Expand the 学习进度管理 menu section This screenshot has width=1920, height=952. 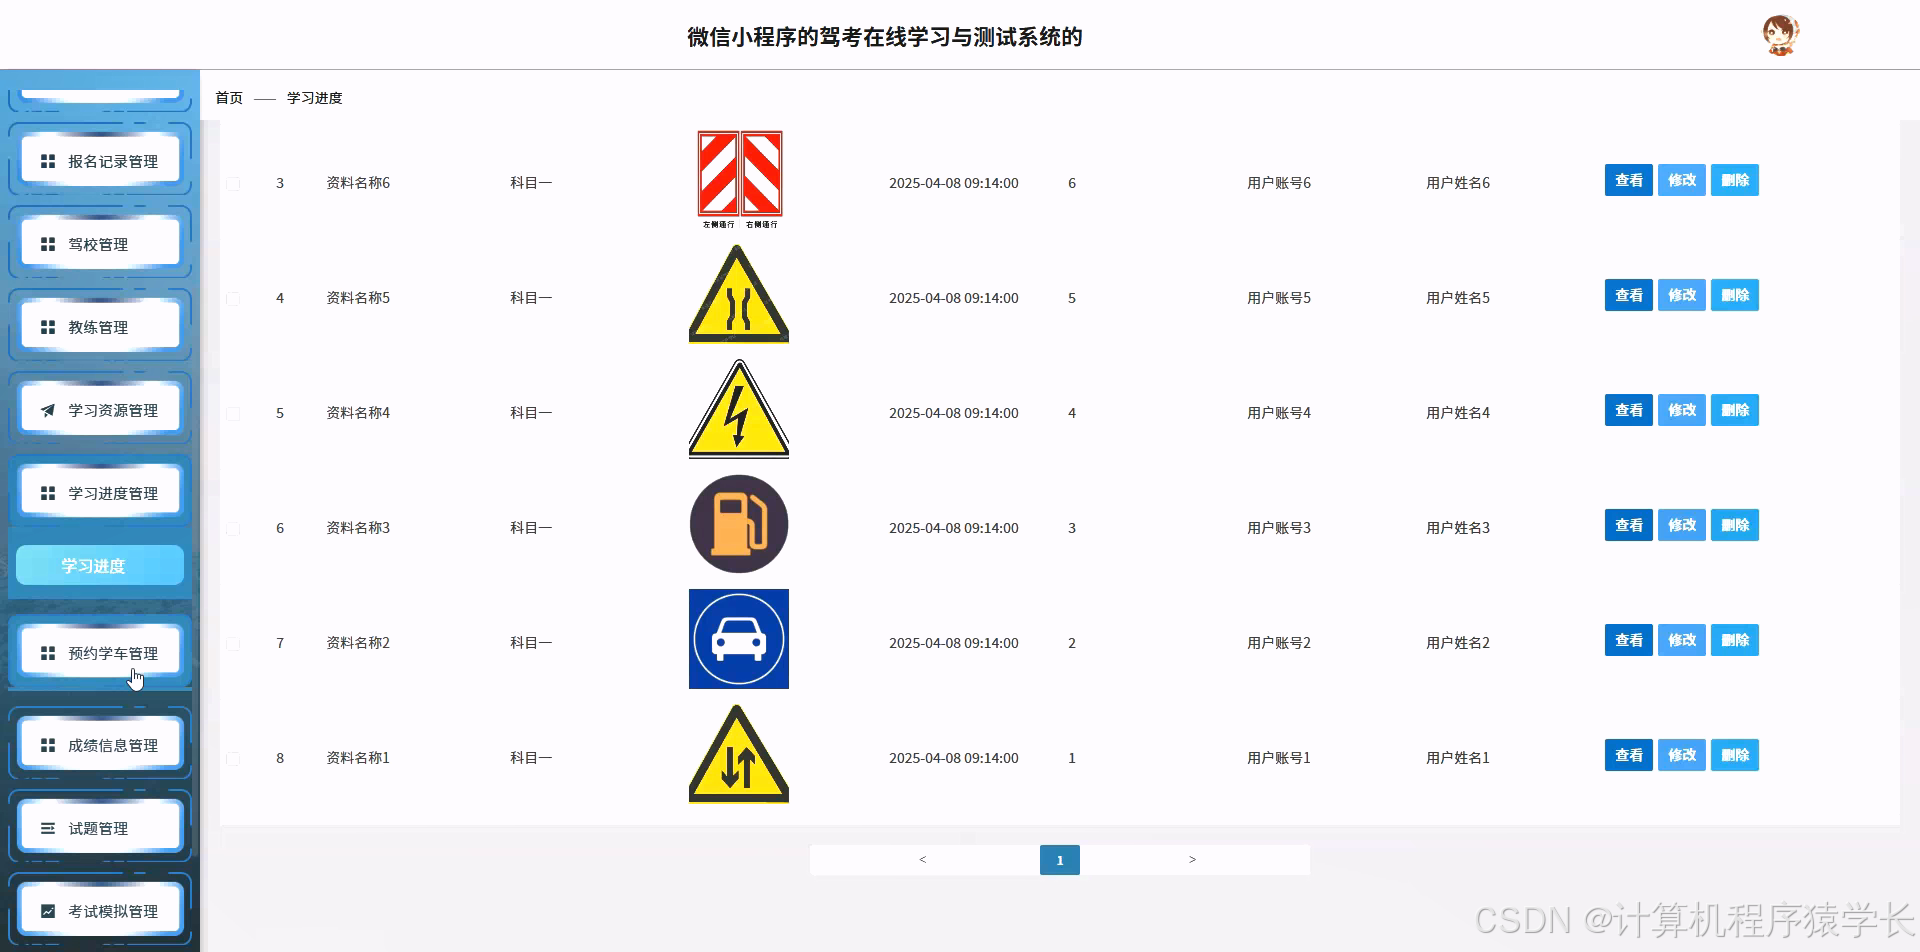click(100, 491)
